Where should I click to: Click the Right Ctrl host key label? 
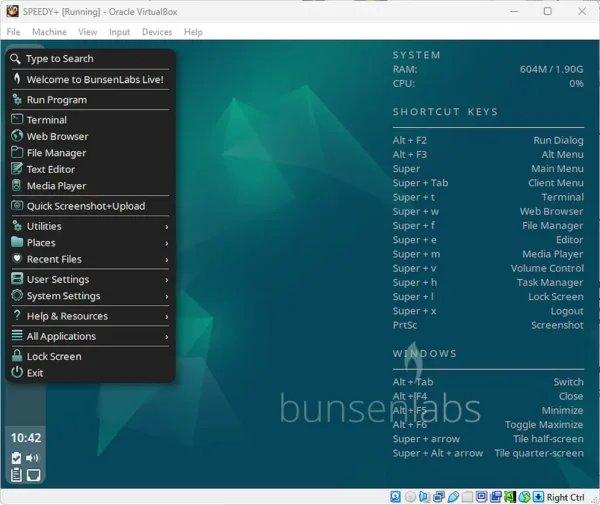click(x=565, y=497)
